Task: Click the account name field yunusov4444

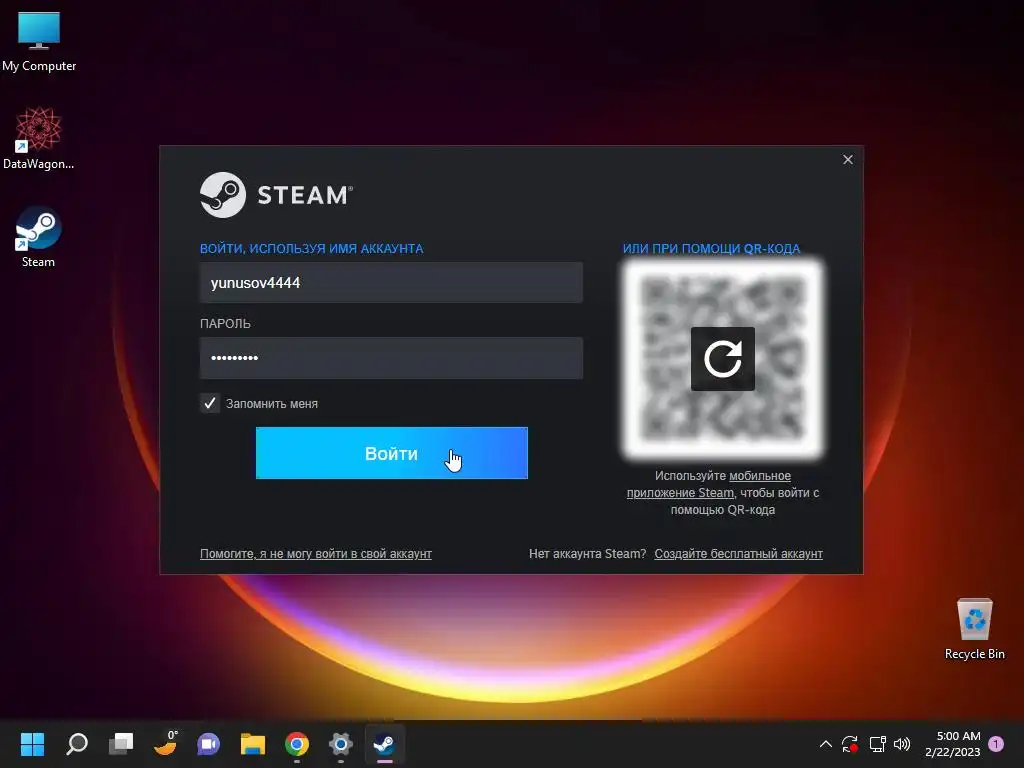Action: [391, 283]
